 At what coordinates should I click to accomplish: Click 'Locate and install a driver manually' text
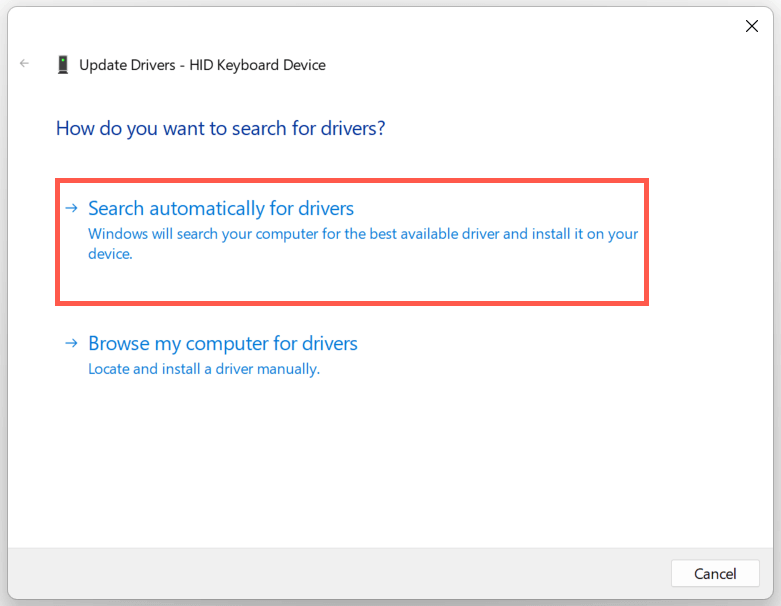tap(204, 369)
